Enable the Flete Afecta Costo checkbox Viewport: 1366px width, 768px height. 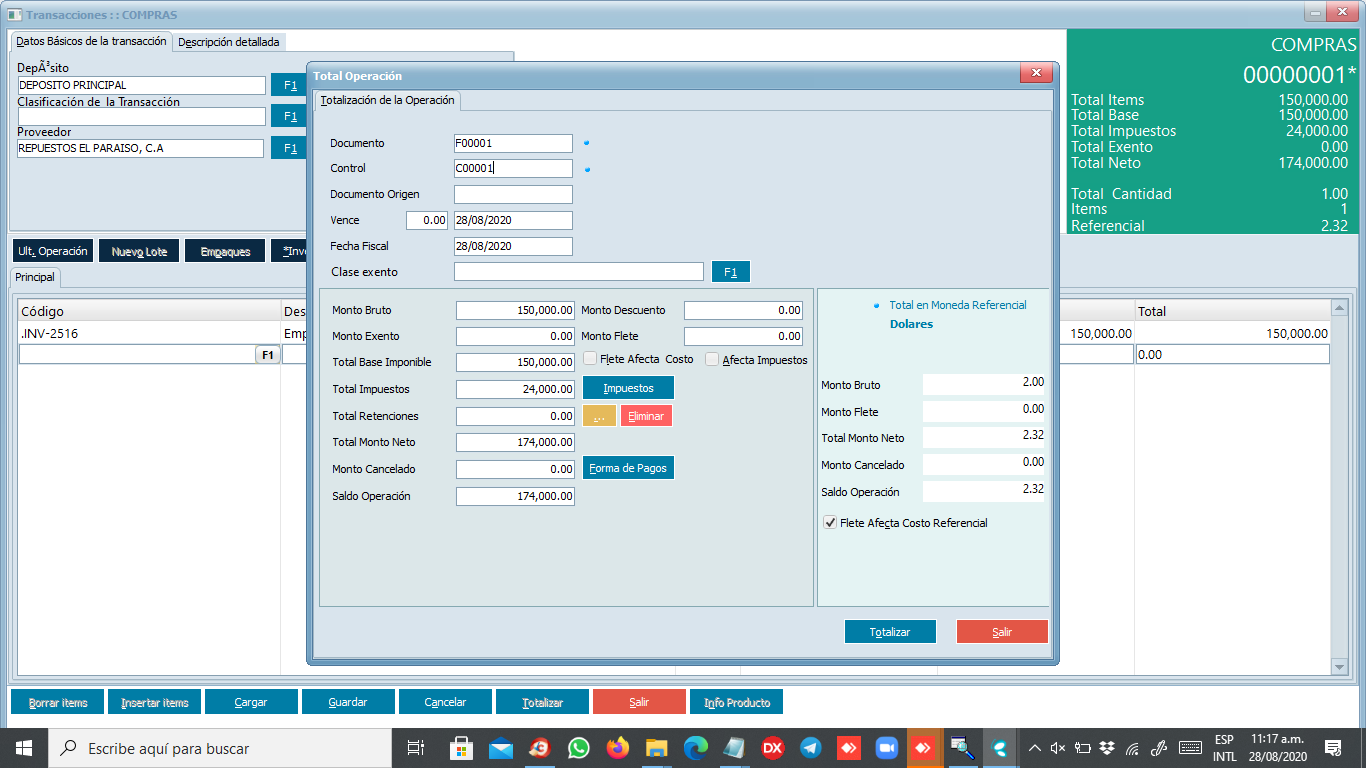[590, 359]
